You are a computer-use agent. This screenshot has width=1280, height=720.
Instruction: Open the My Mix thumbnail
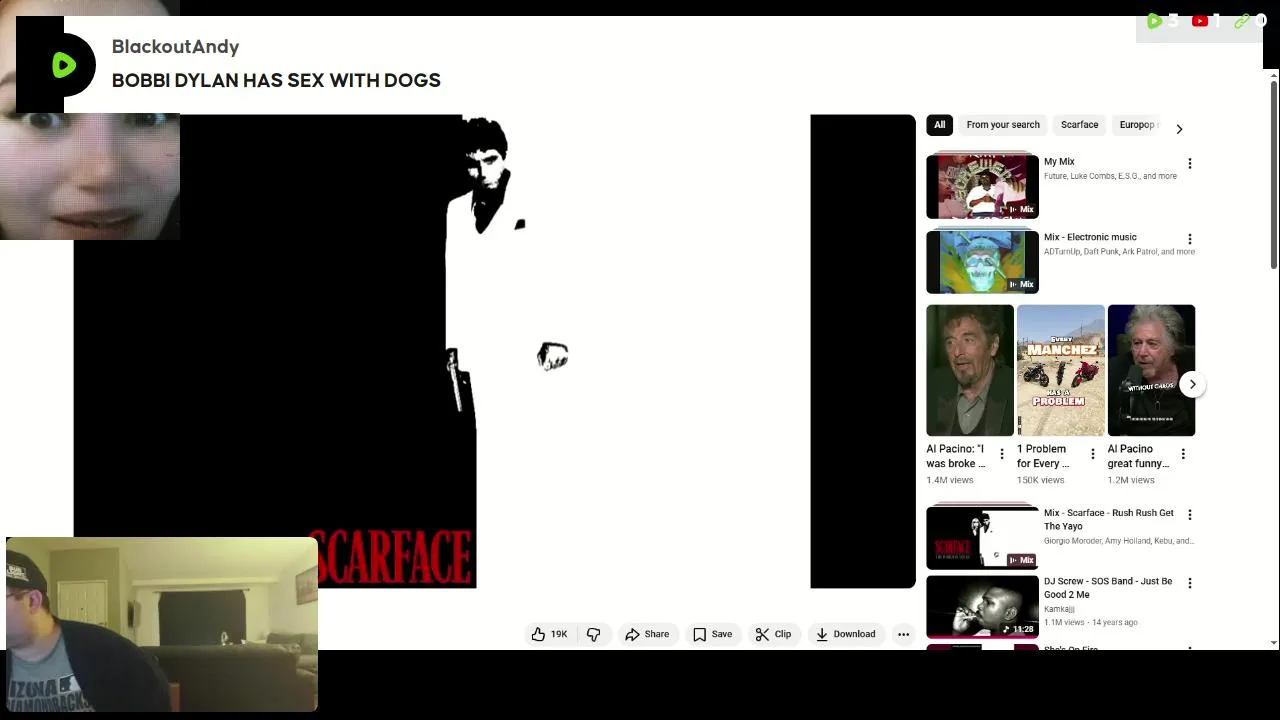click(982, 186)
